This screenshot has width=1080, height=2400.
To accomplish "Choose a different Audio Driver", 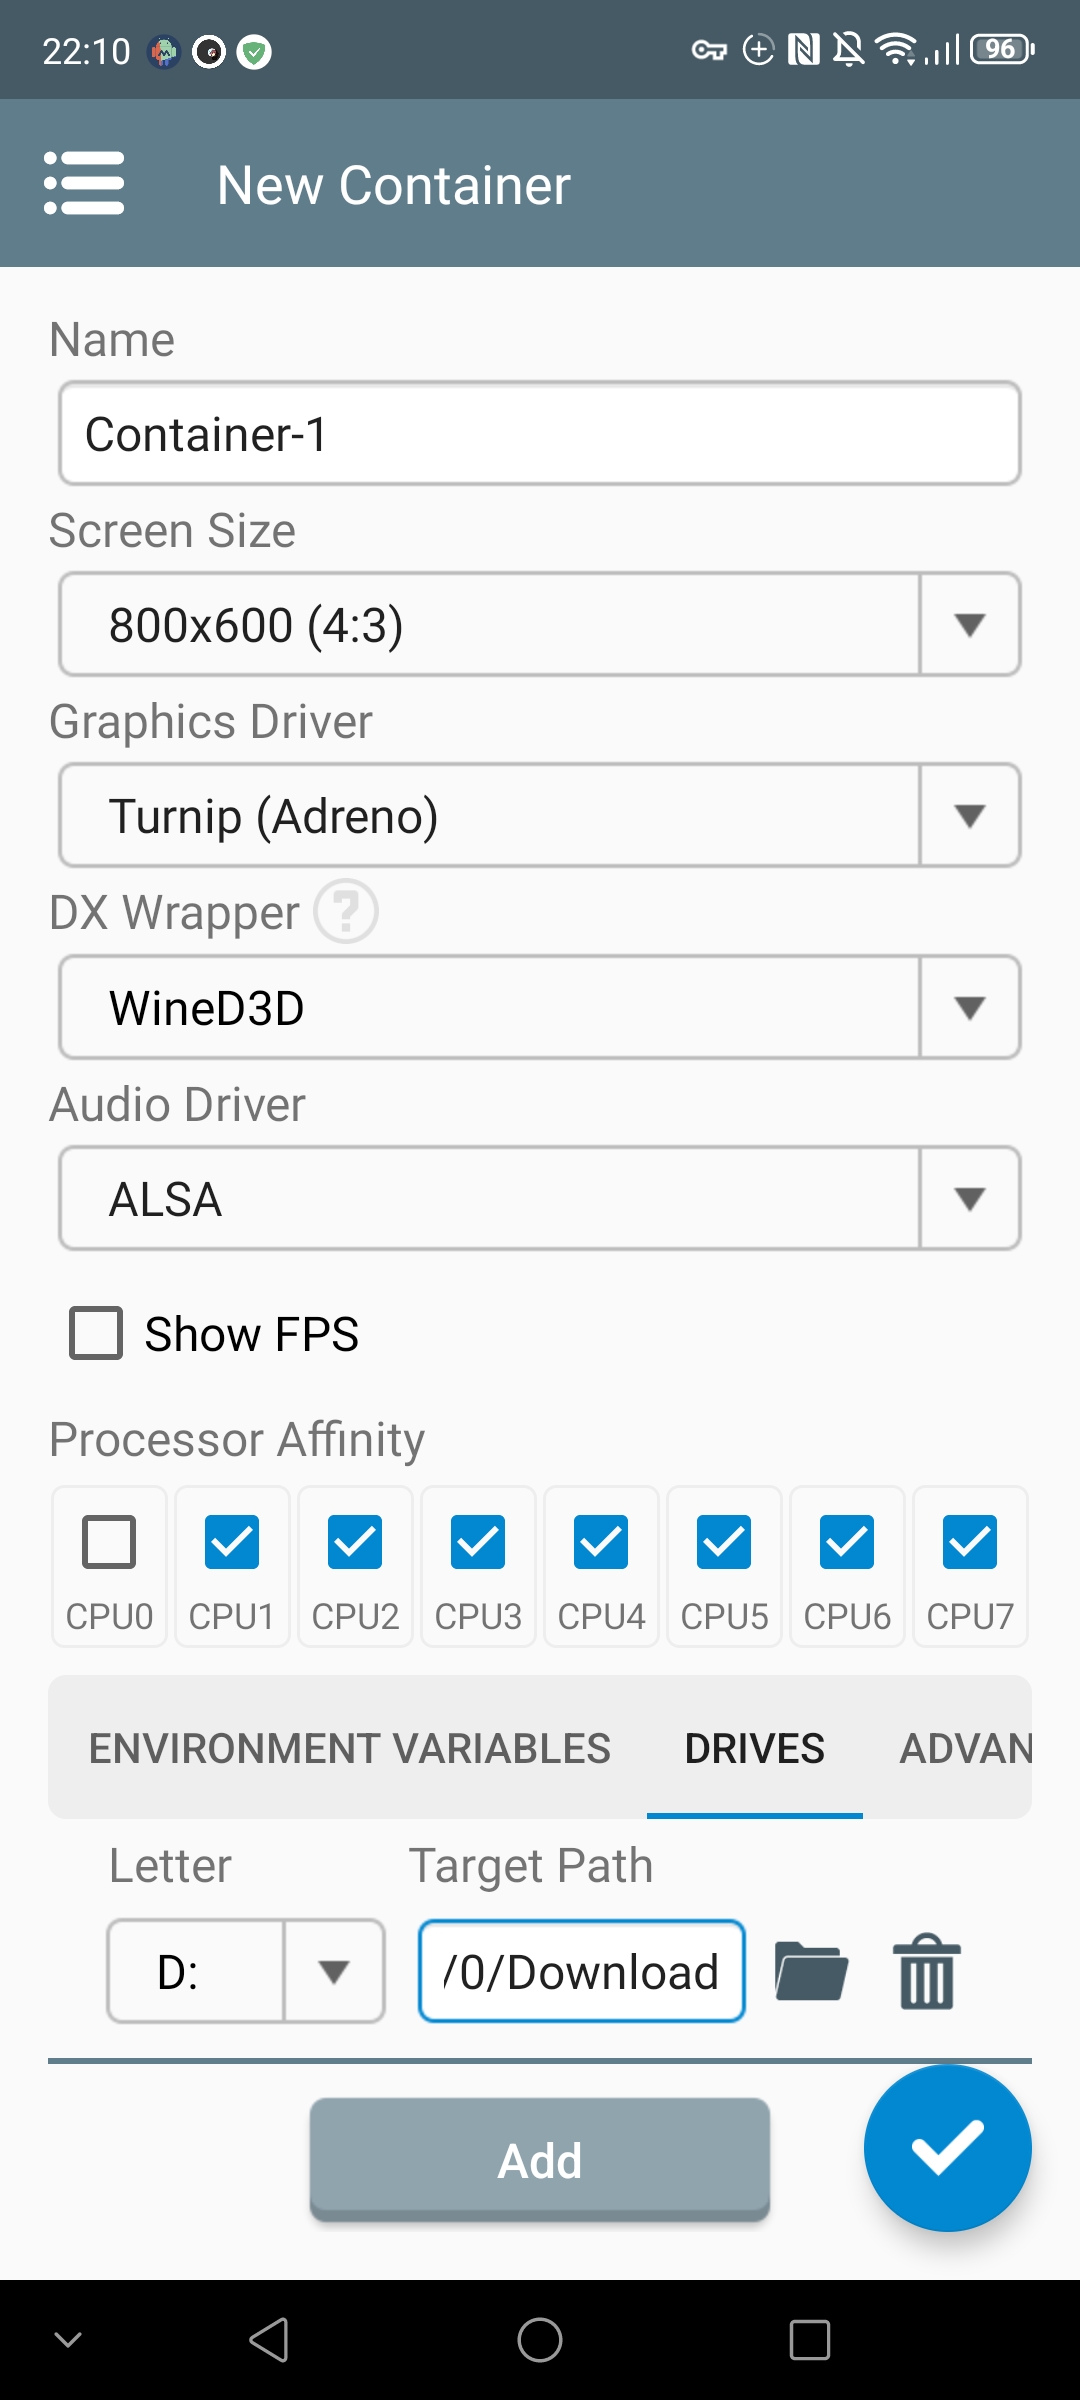I will pyautogui.click(x=540, y=1199).
